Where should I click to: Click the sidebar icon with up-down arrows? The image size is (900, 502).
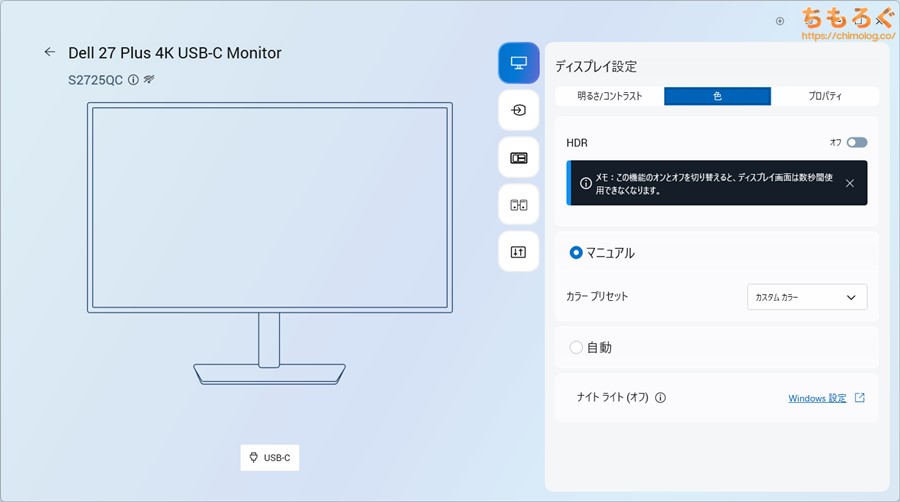point(518,251)
